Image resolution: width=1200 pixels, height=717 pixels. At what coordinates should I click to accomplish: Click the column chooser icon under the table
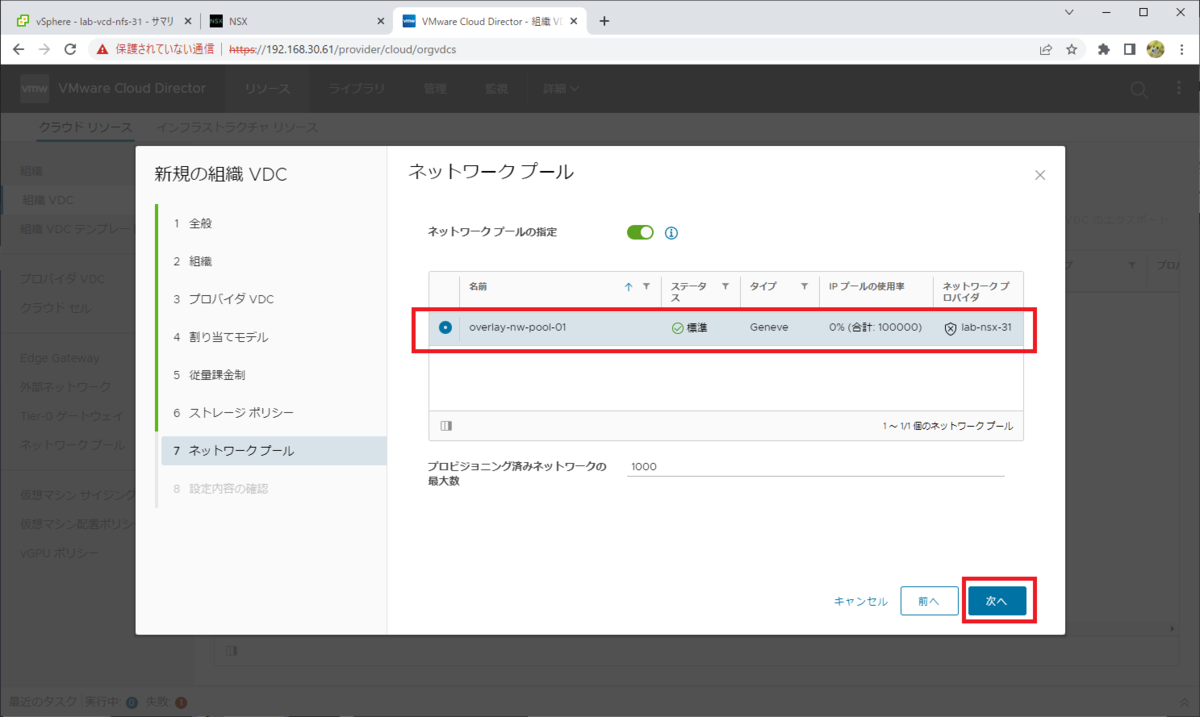(446, 426)
